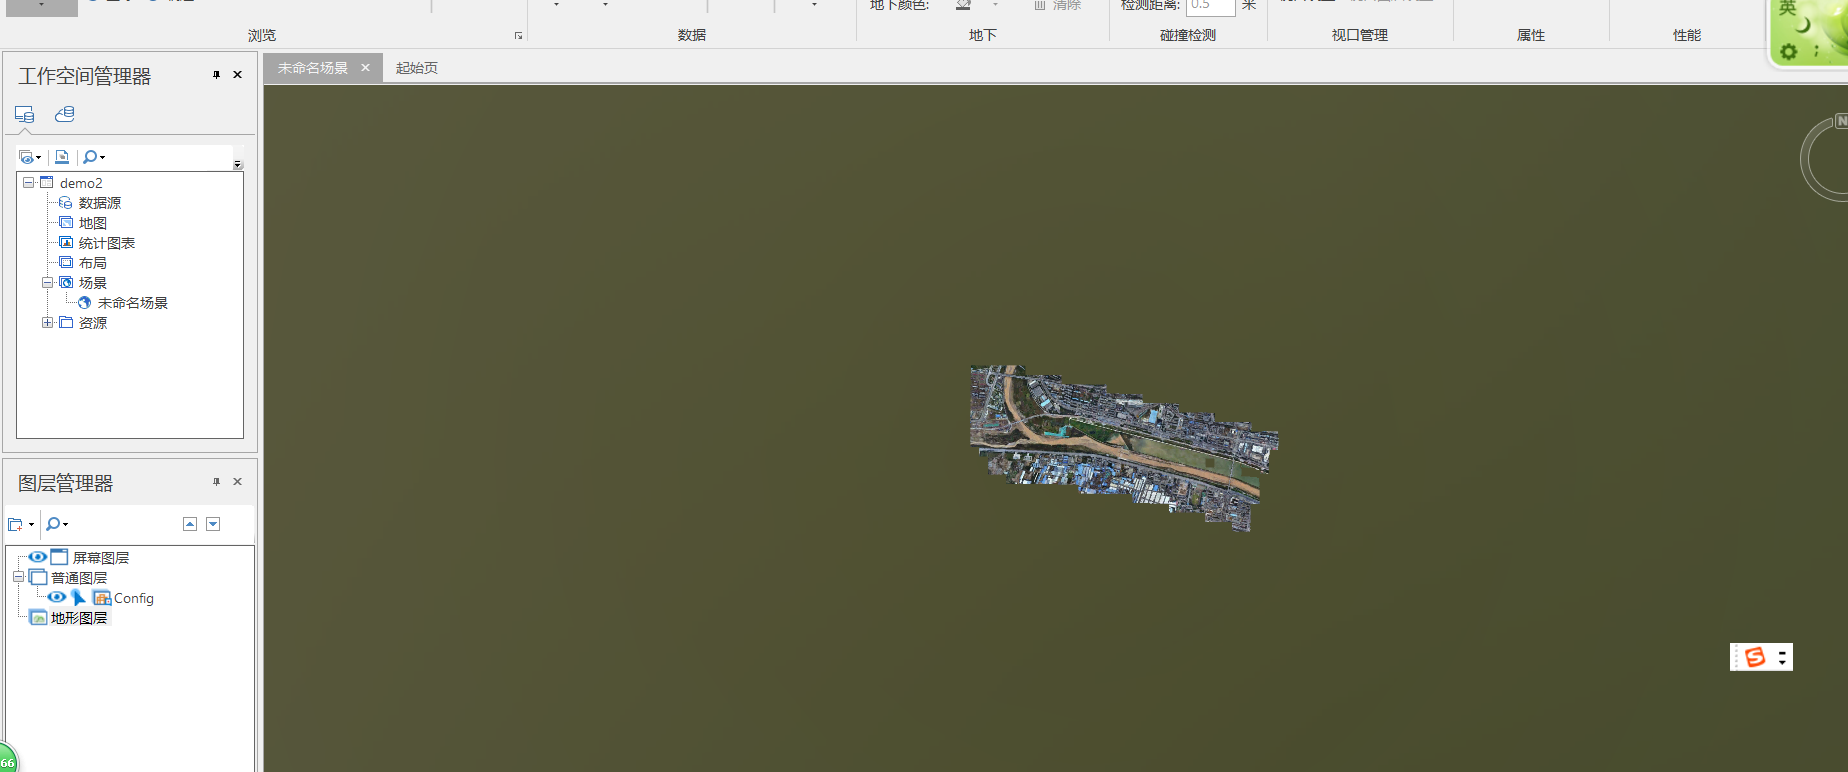Open the search dropdown in workspace manager toolbar
This screenshot has width=1848, height=772.
94,157
